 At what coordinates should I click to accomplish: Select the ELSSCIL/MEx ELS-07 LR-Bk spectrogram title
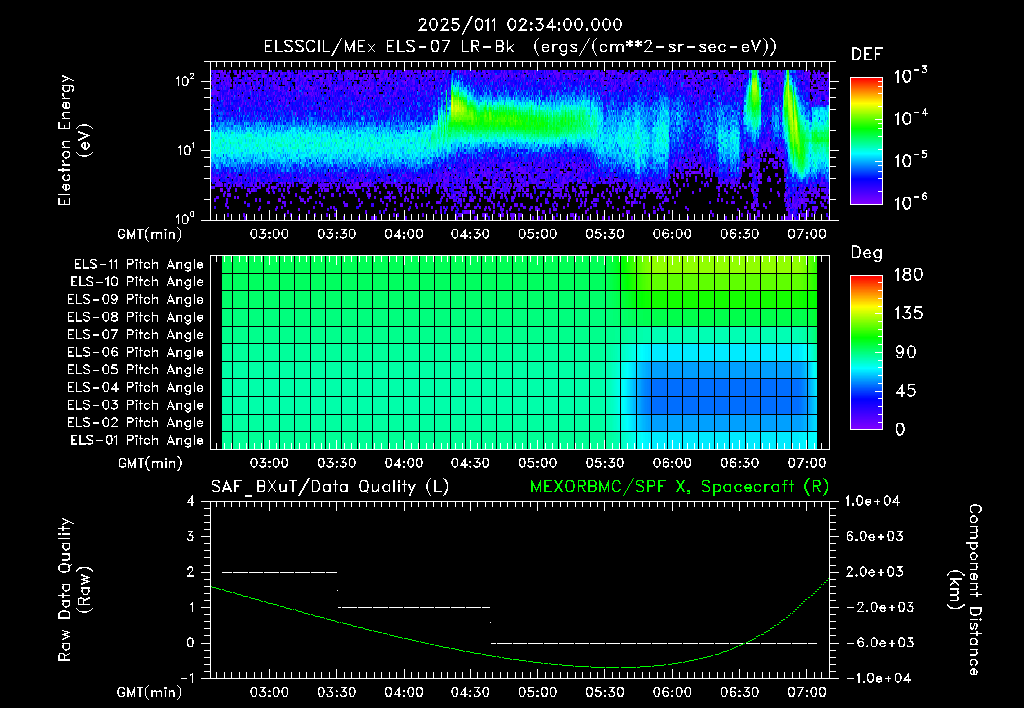(520, 47)
